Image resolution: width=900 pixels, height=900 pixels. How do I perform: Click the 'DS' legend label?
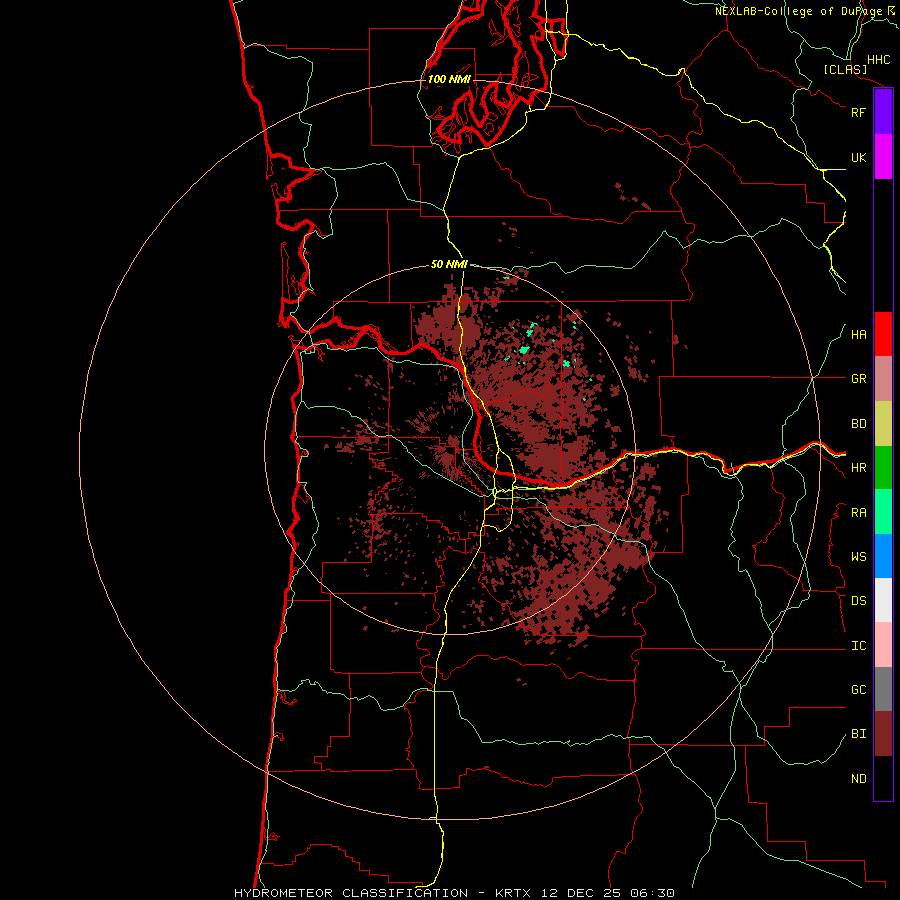pyautogui.click(x=858, y=601)
